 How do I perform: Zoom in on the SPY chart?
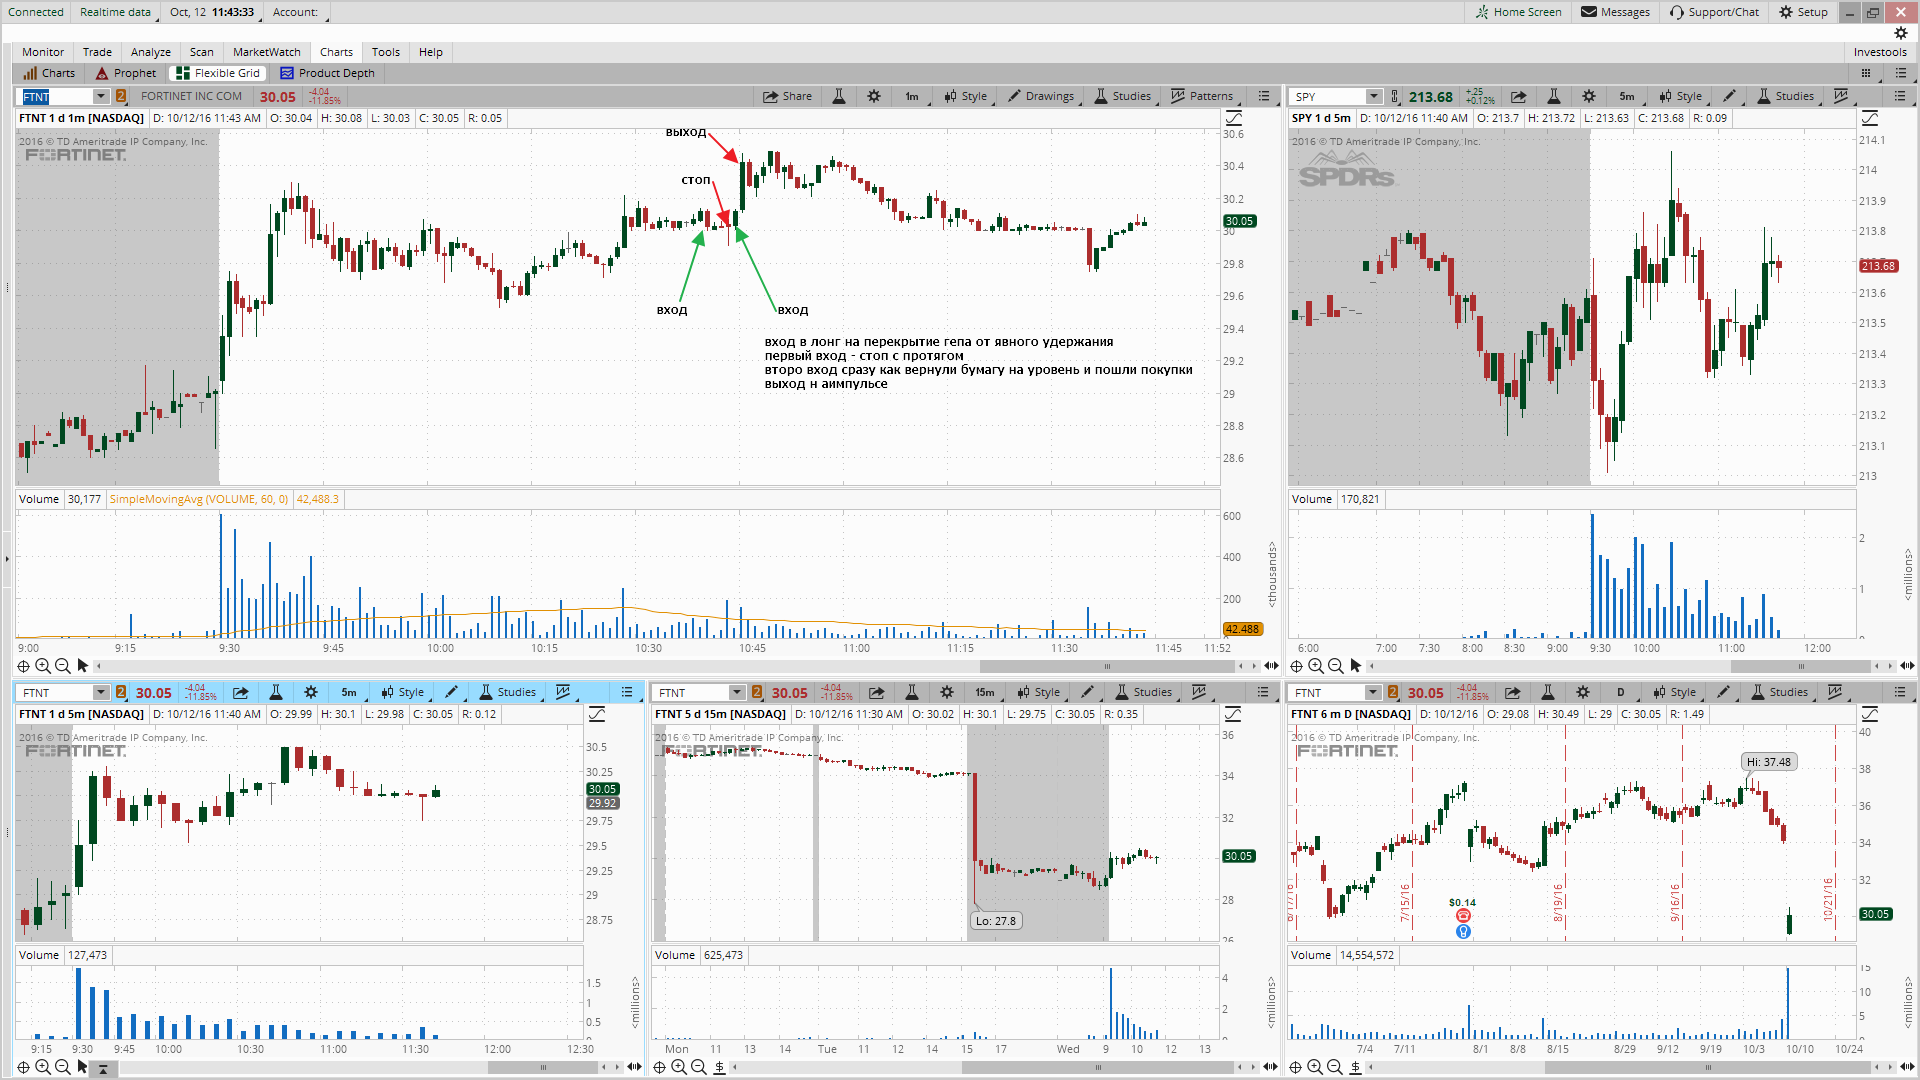tap(1316, 666)
